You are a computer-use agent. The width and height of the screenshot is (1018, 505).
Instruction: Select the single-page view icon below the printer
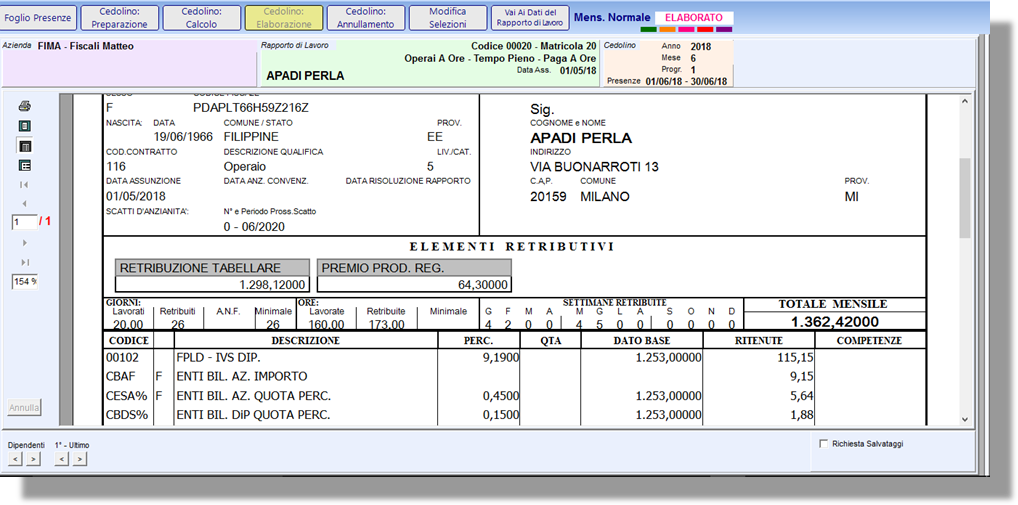[x=25, y=126]
